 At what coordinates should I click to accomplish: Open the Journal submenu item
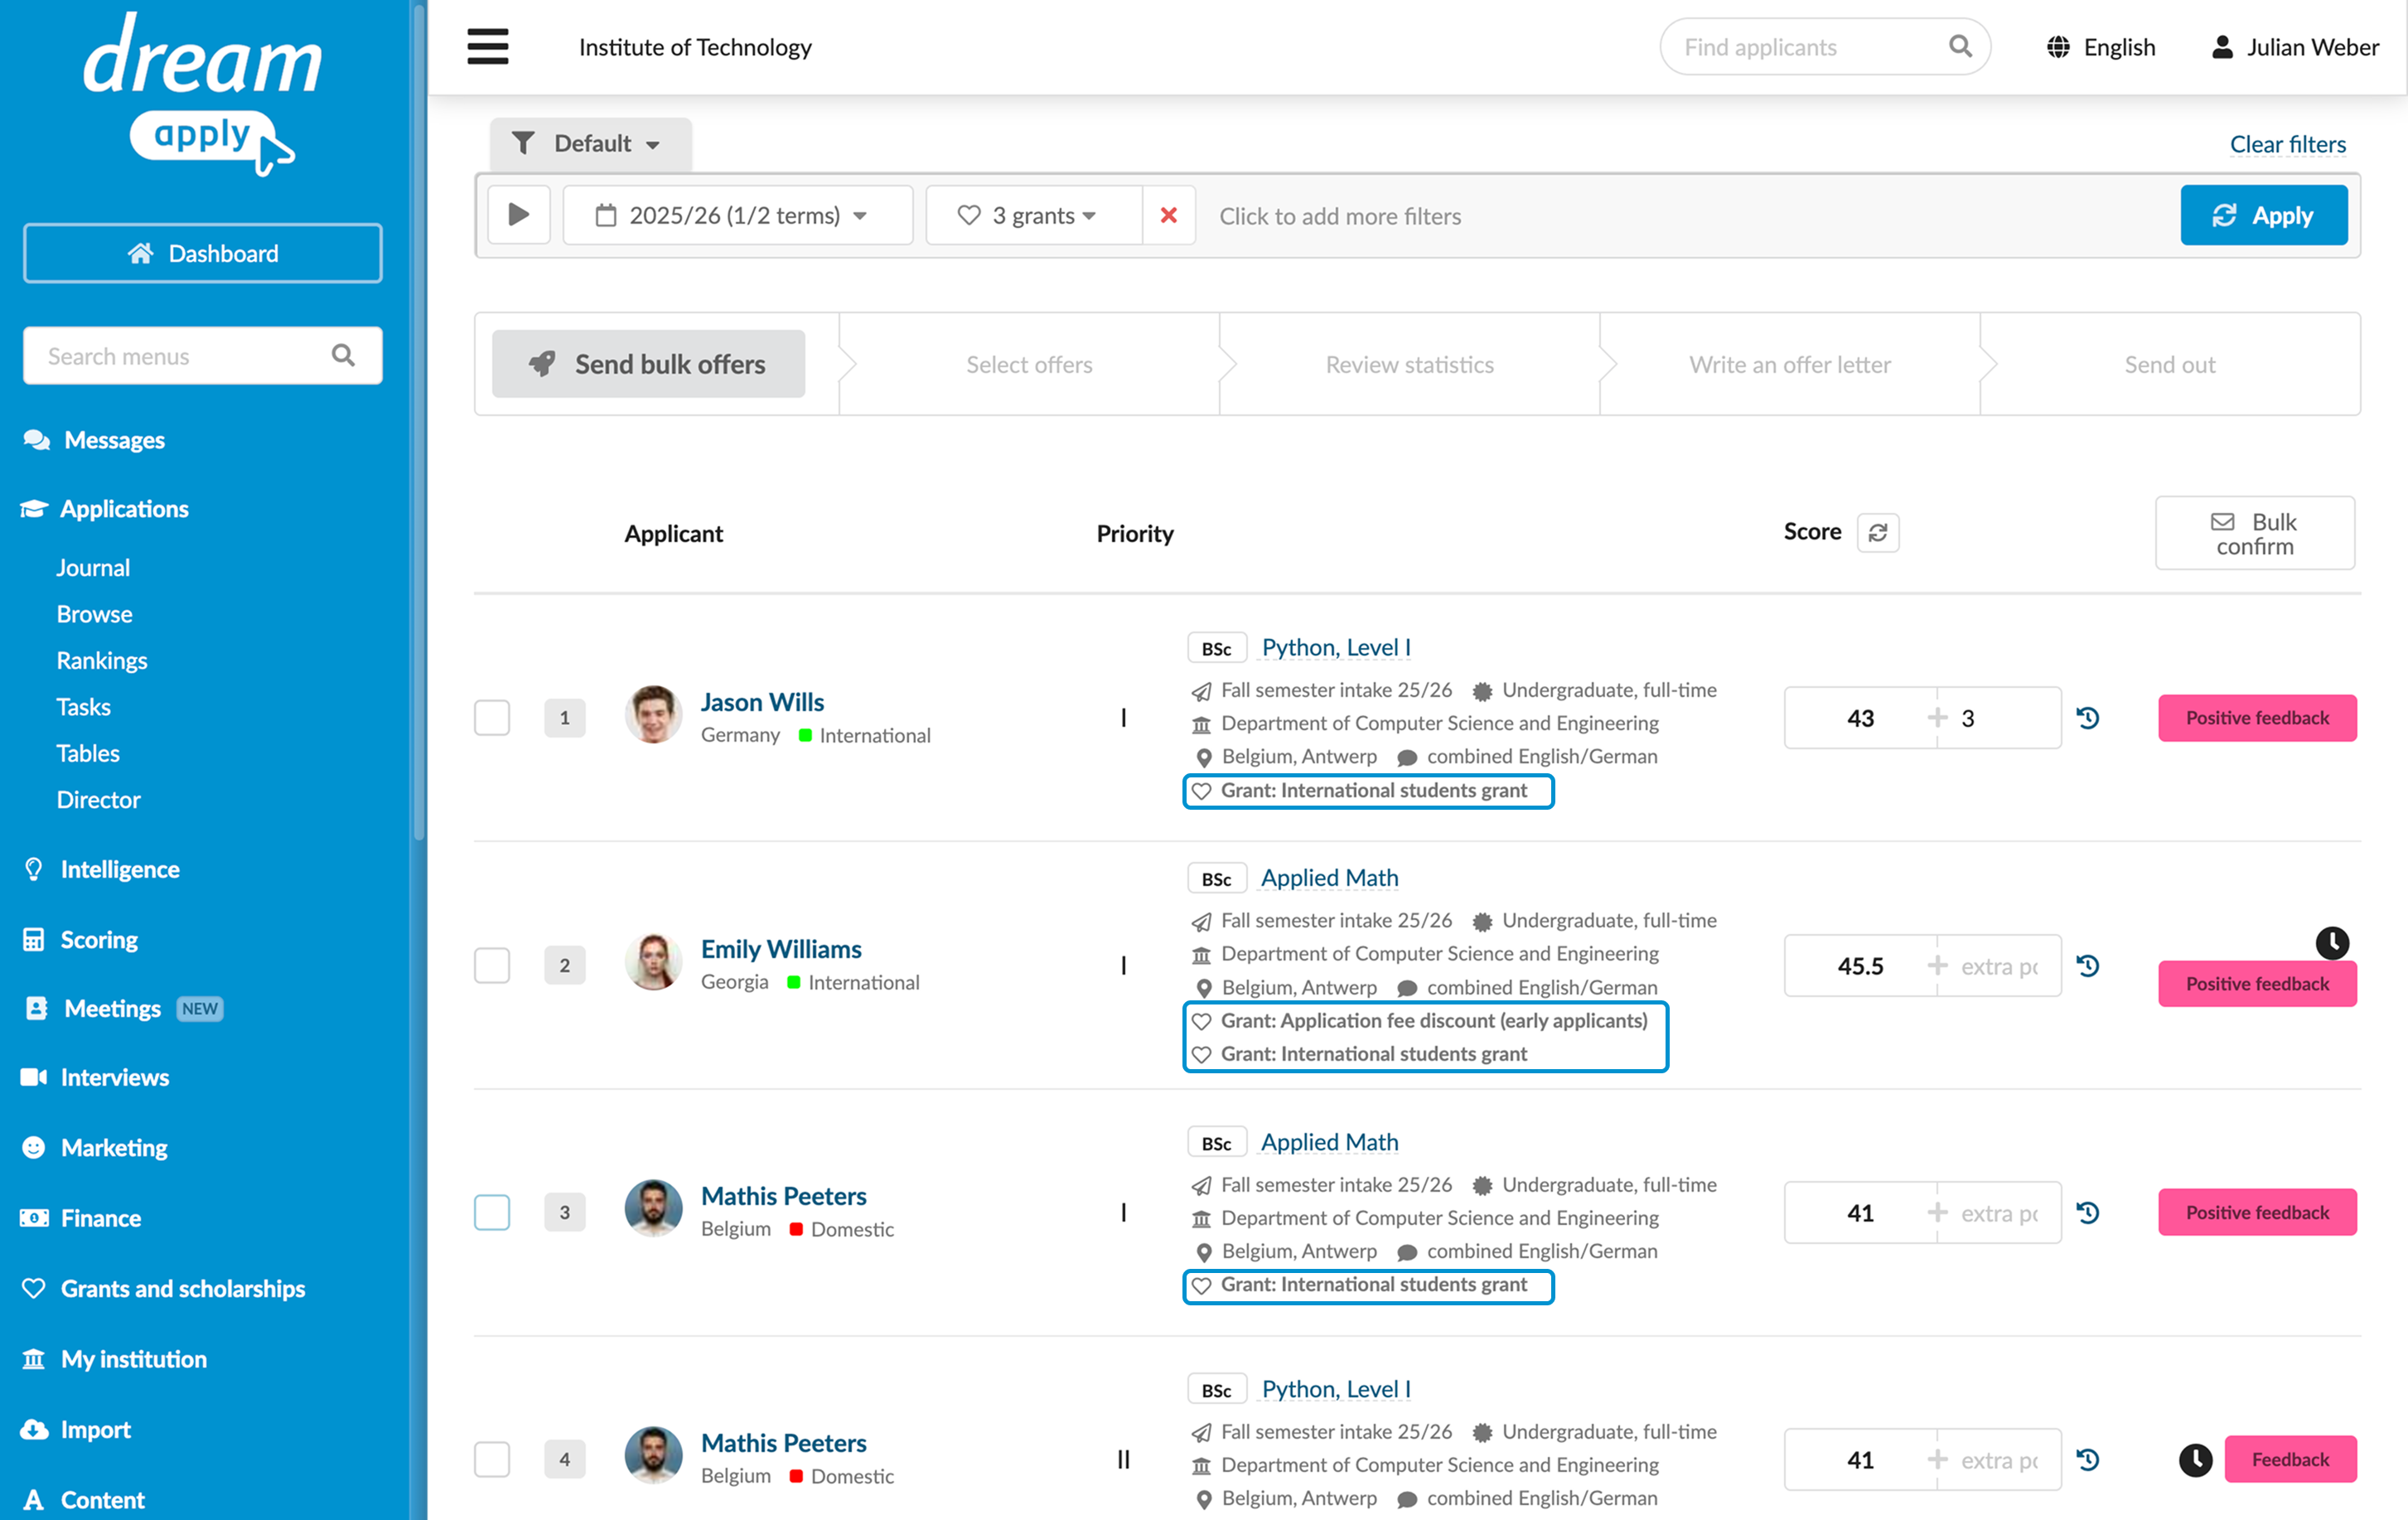pos(93,568)
